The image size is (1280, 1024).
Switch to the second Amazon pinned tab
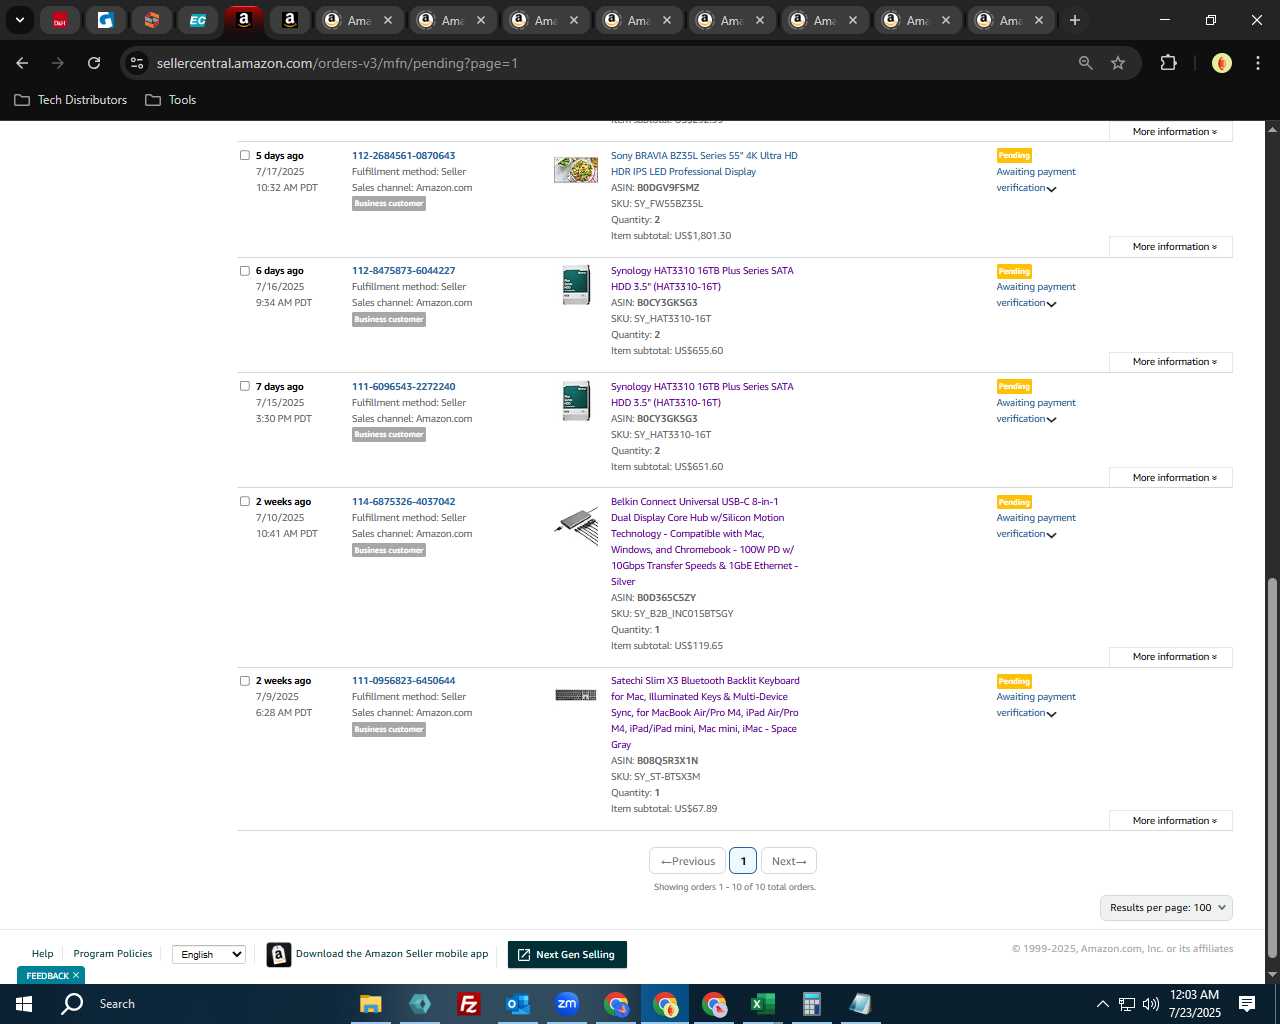coord(290,20)
